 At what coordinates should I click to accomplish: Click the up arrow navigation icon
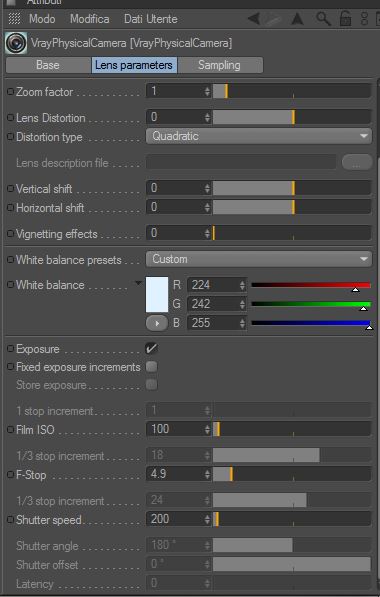point(297,18)
